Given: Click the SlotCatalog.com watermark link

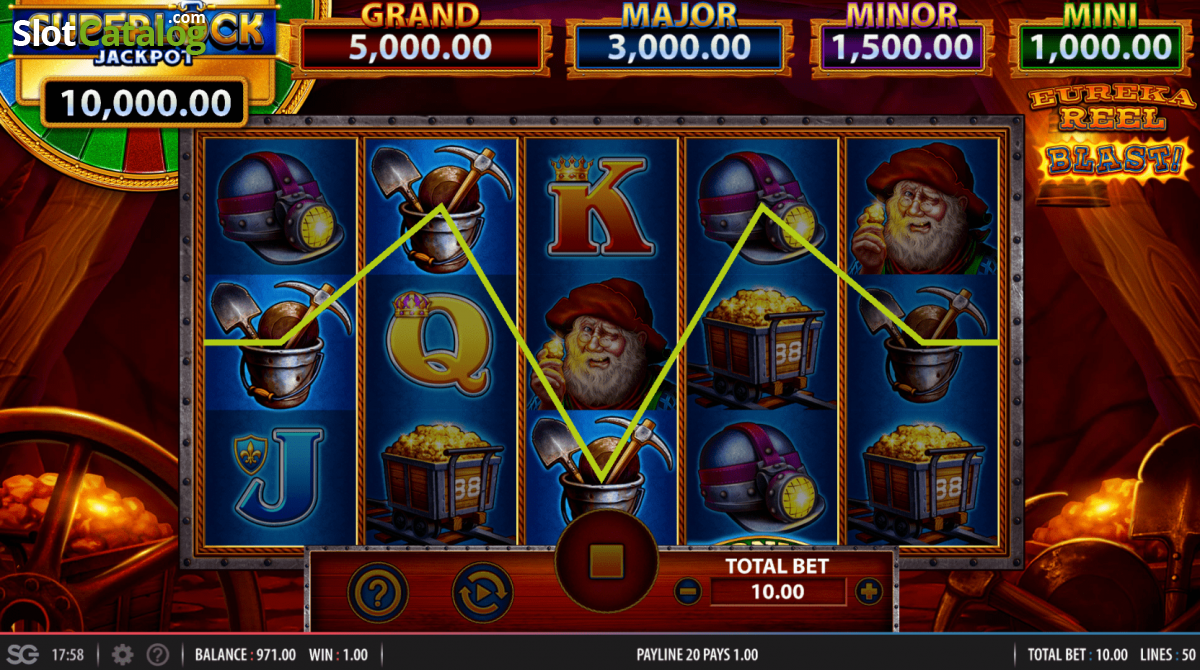Looking at the screenshot, I should click(110, 32).
